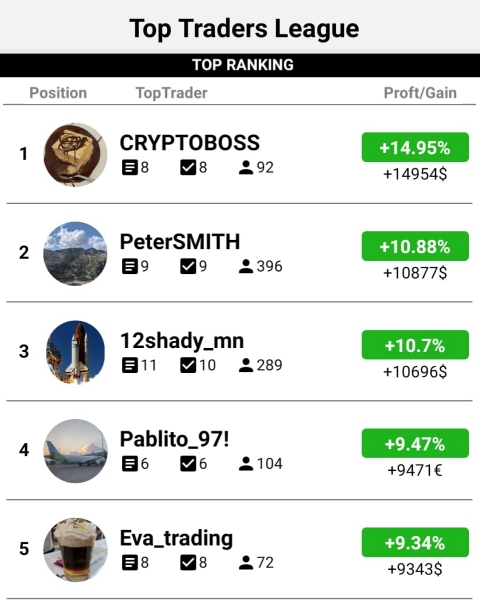Open CRYPTOBOSS profile picture

point(75,155)
